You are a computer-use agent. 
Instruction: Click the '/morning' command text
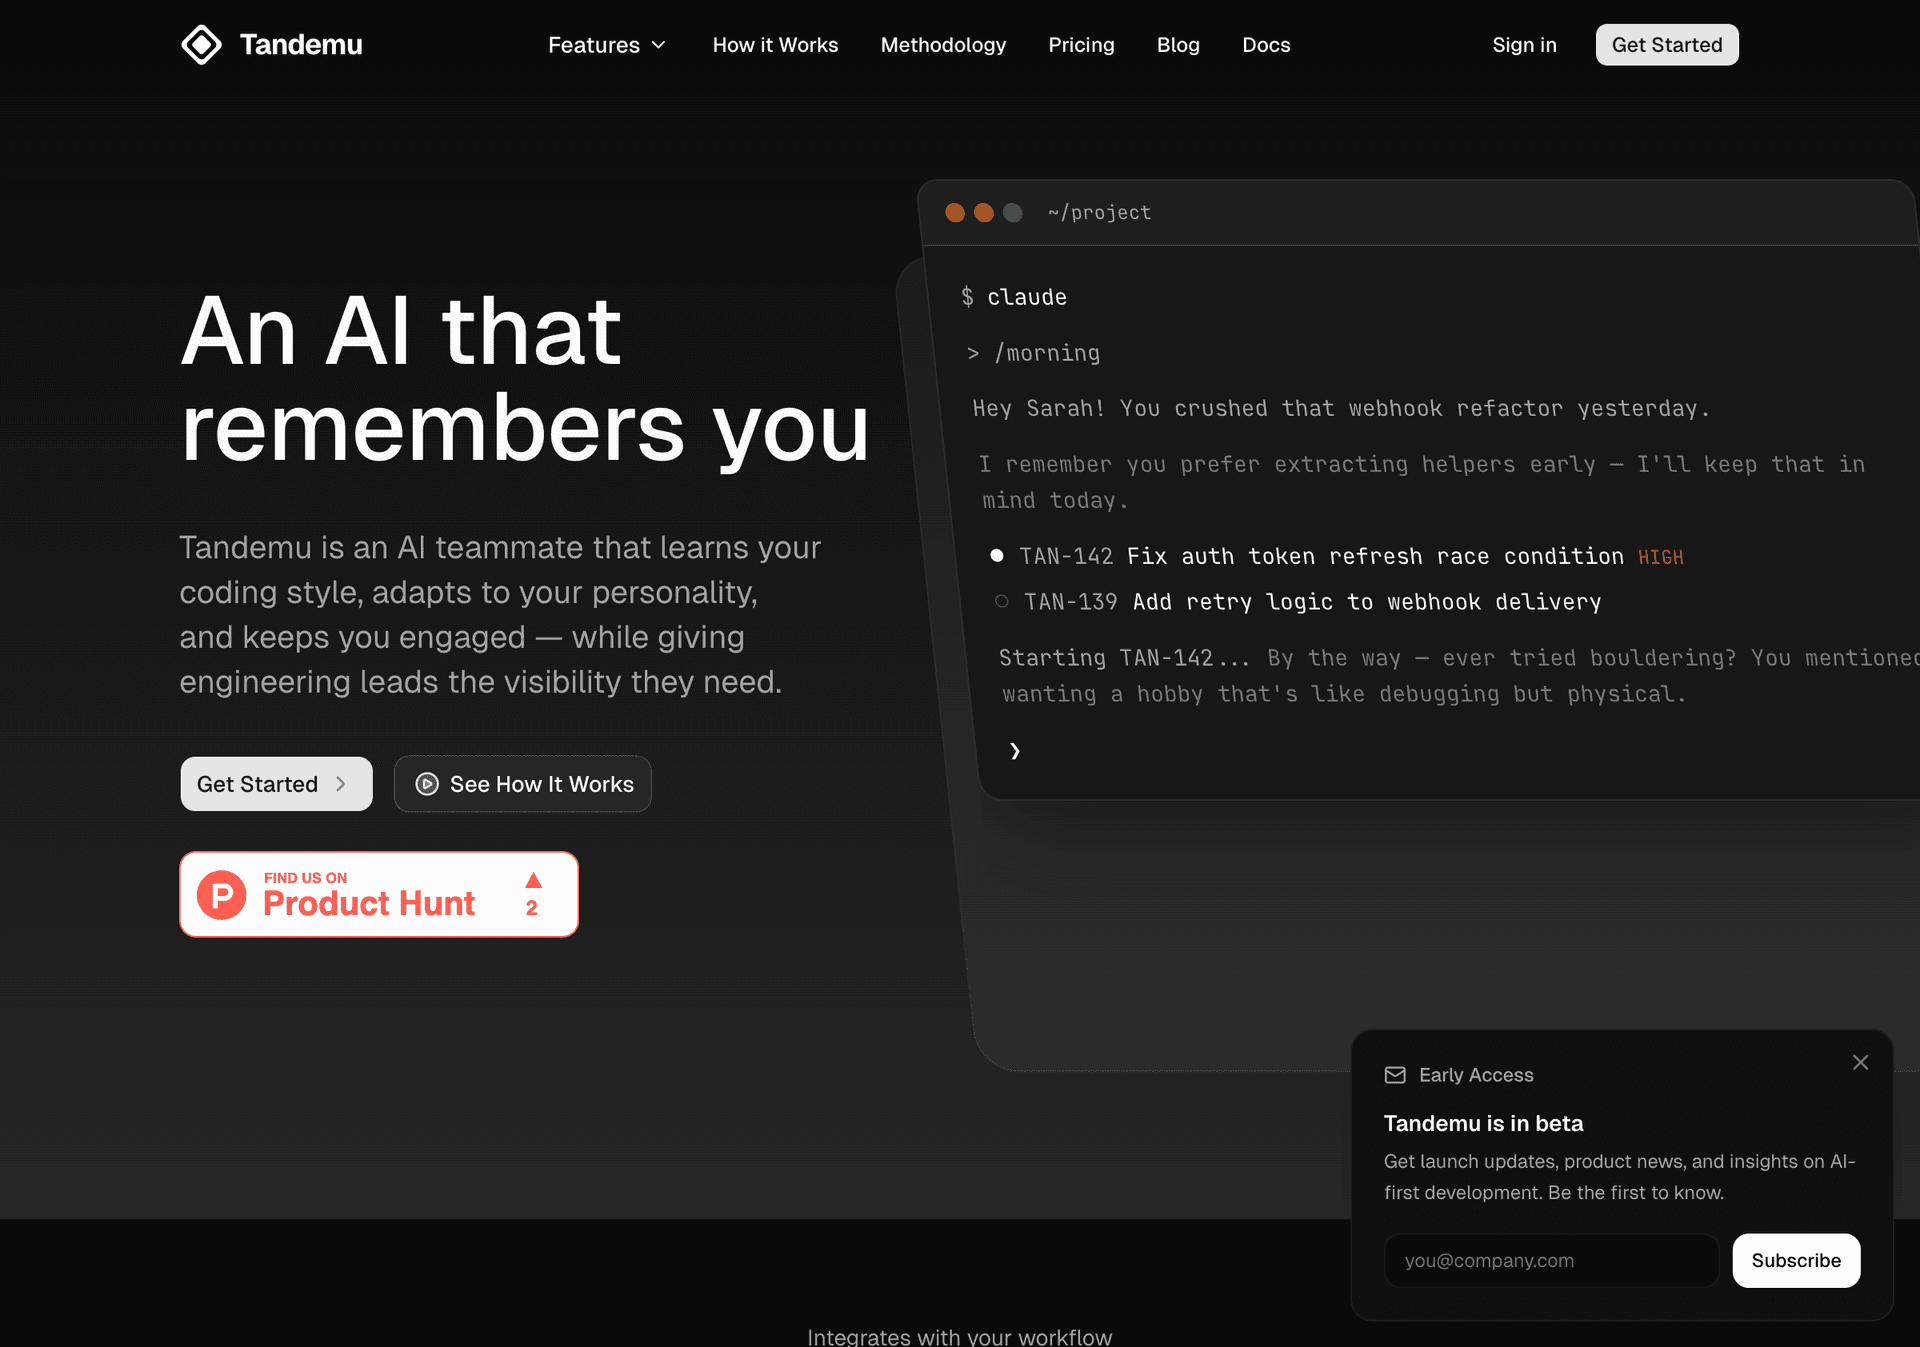(x=1047, y=353)
